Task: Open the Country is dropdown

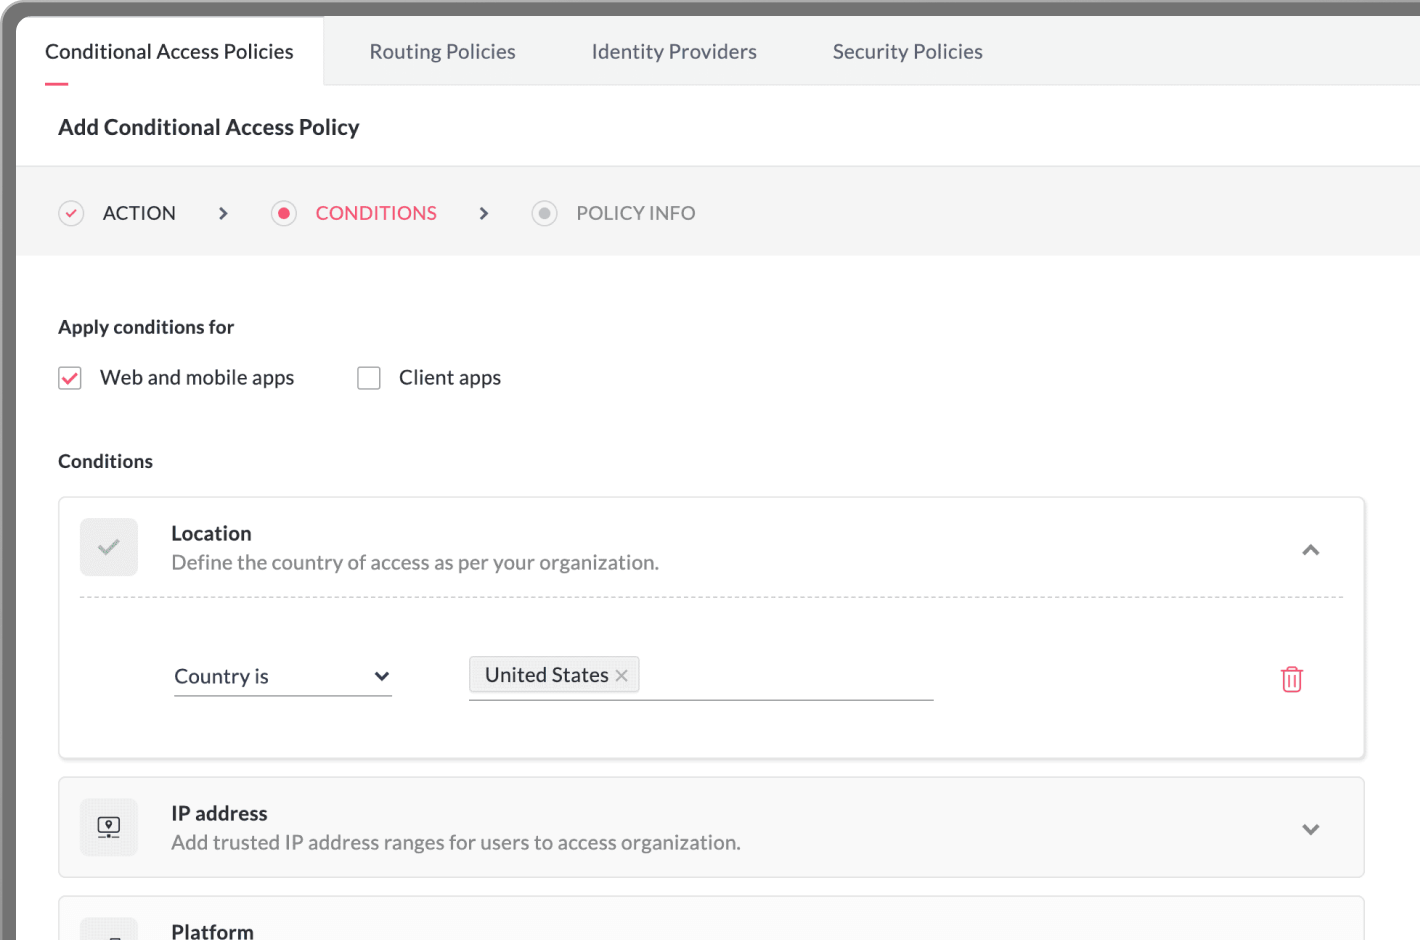Action: pos(282,676)
